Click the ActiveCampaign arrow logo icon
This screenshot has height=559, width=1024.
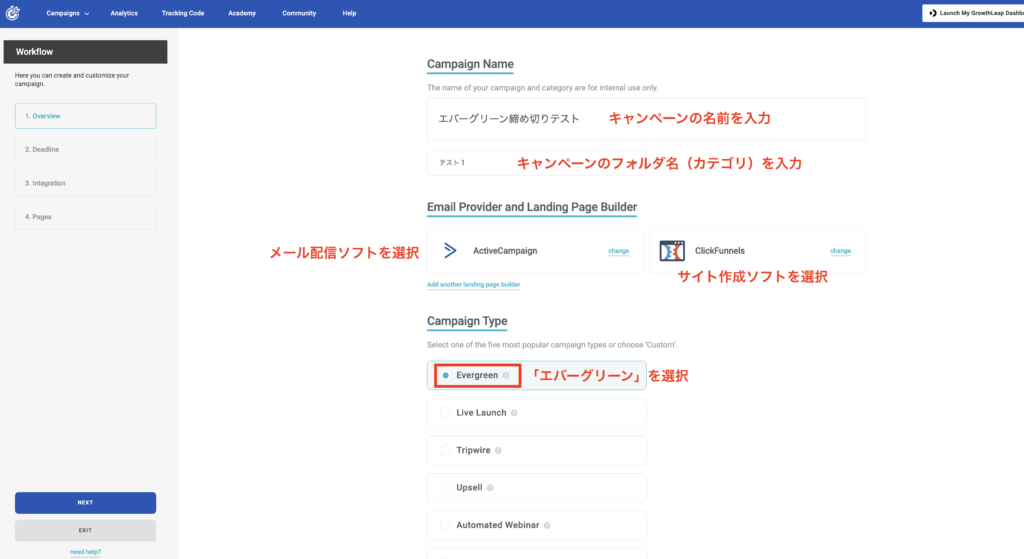[450, 251]
